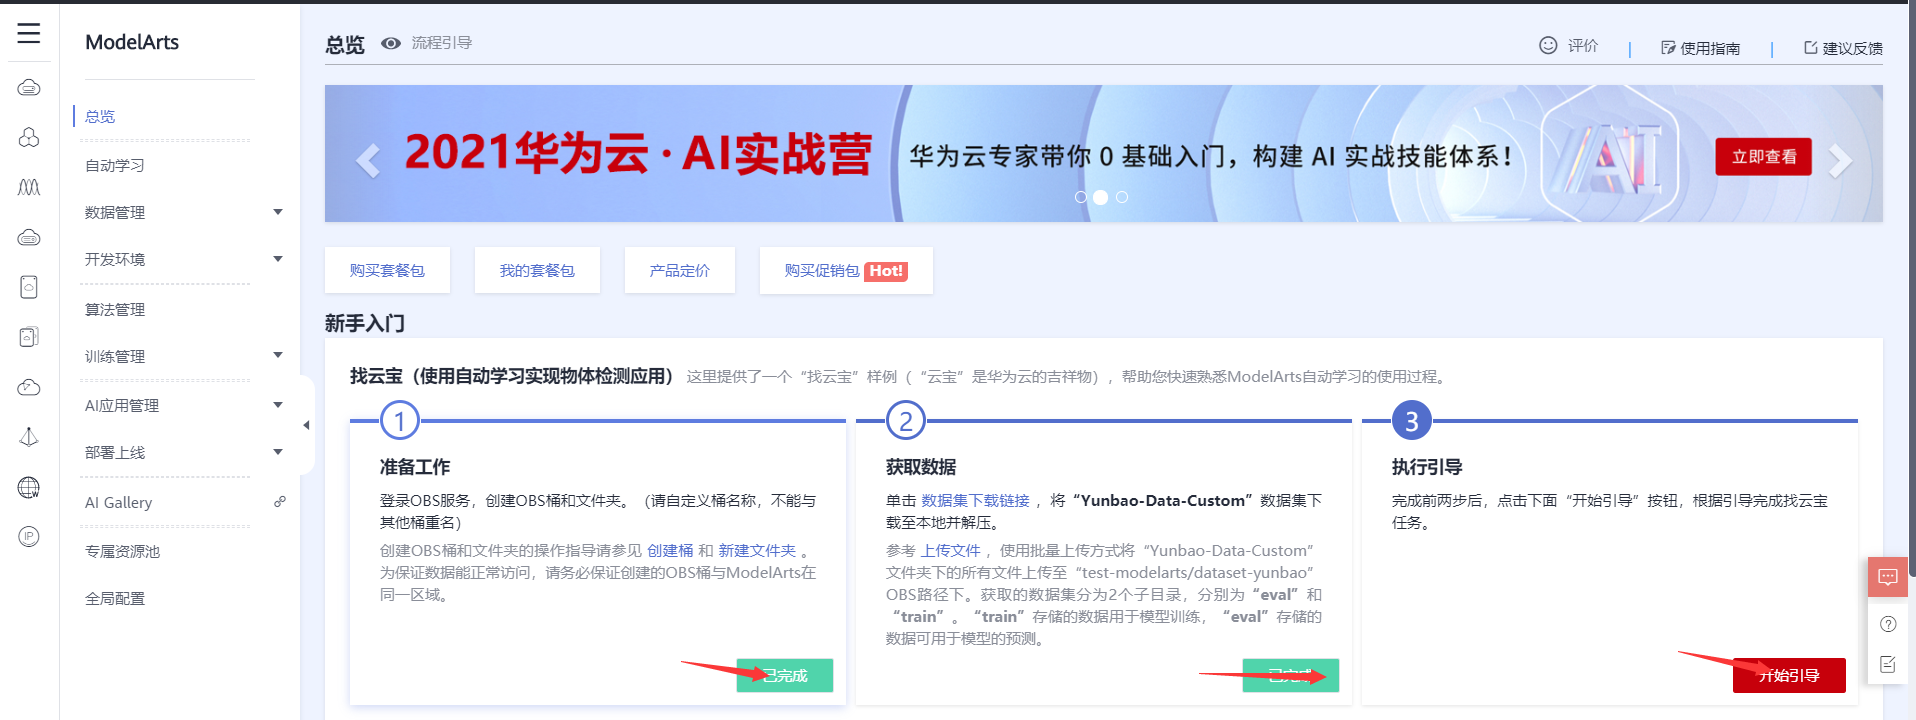Click the 建议反馈 text link
The width and height of the screenshot is (1916, 720).
coord(1852,48)
